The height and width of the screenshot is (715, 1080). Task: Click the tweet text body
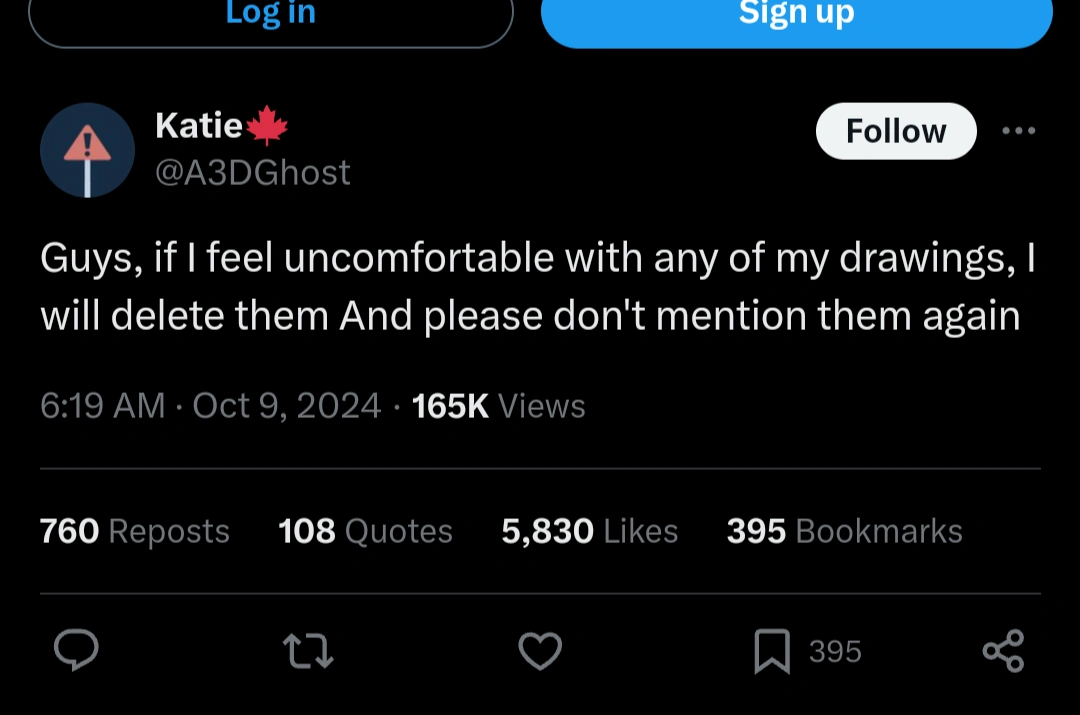(x=537, y=286)
